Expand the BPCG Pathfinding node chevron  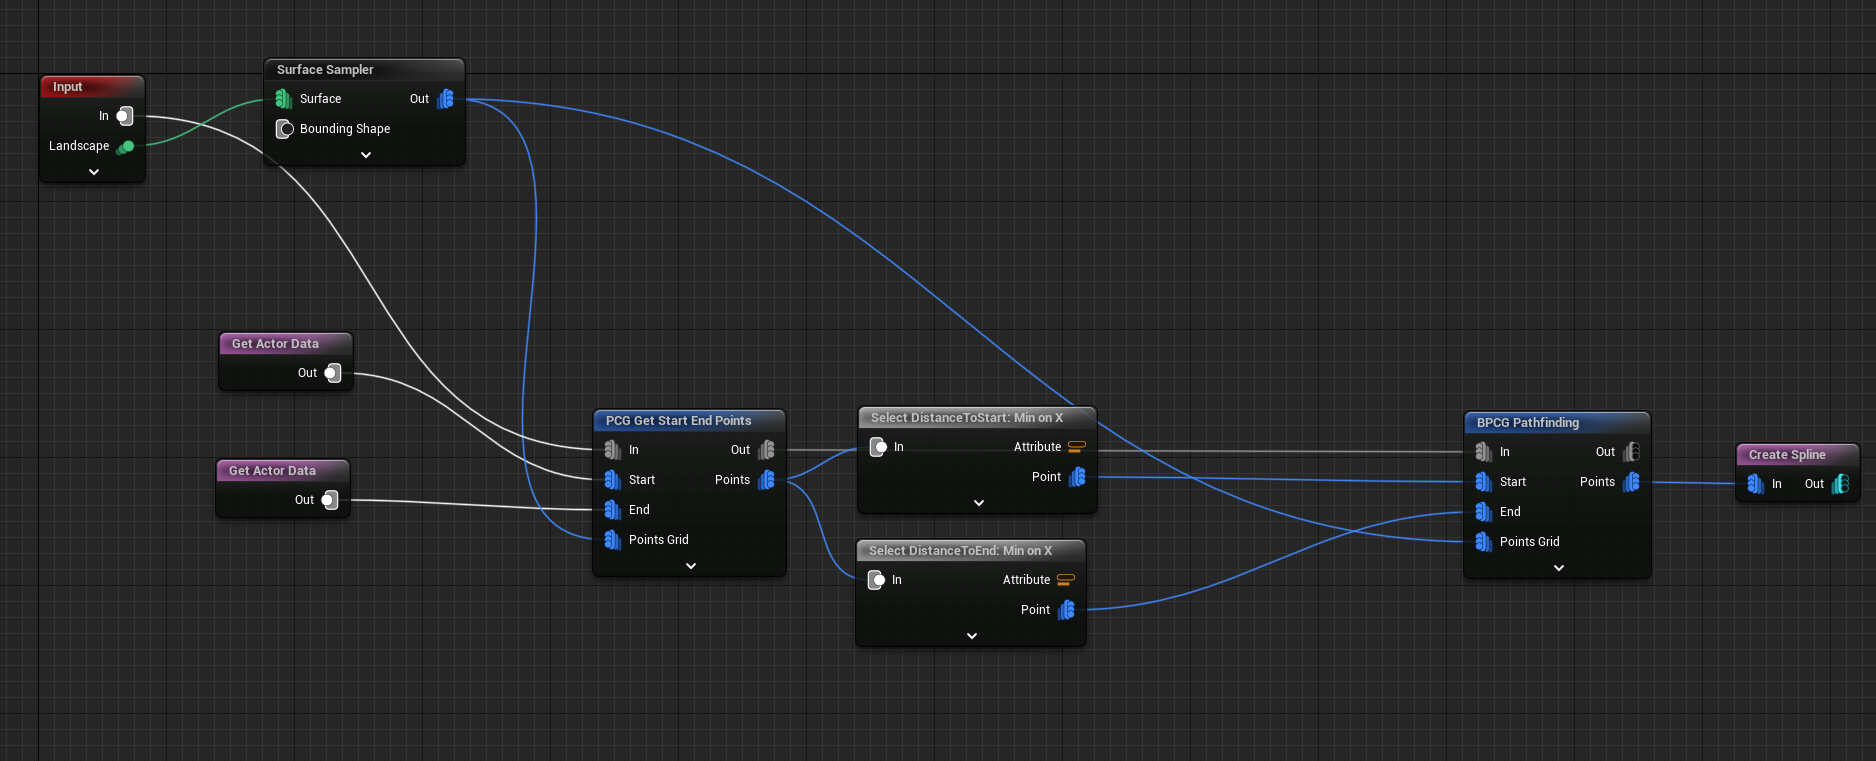click(1559, 568)
